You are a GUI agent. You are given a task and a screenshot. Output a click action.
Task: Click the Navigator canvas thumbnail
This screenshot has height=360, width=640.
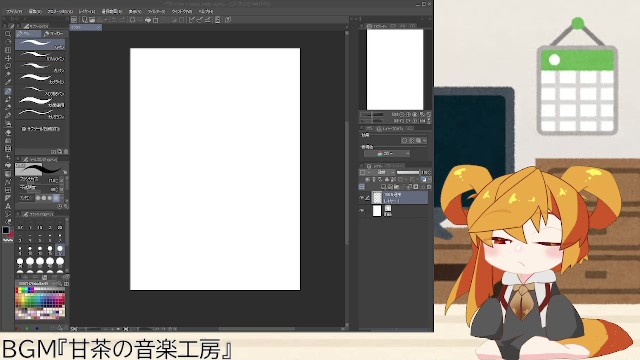tap(395, 69)
